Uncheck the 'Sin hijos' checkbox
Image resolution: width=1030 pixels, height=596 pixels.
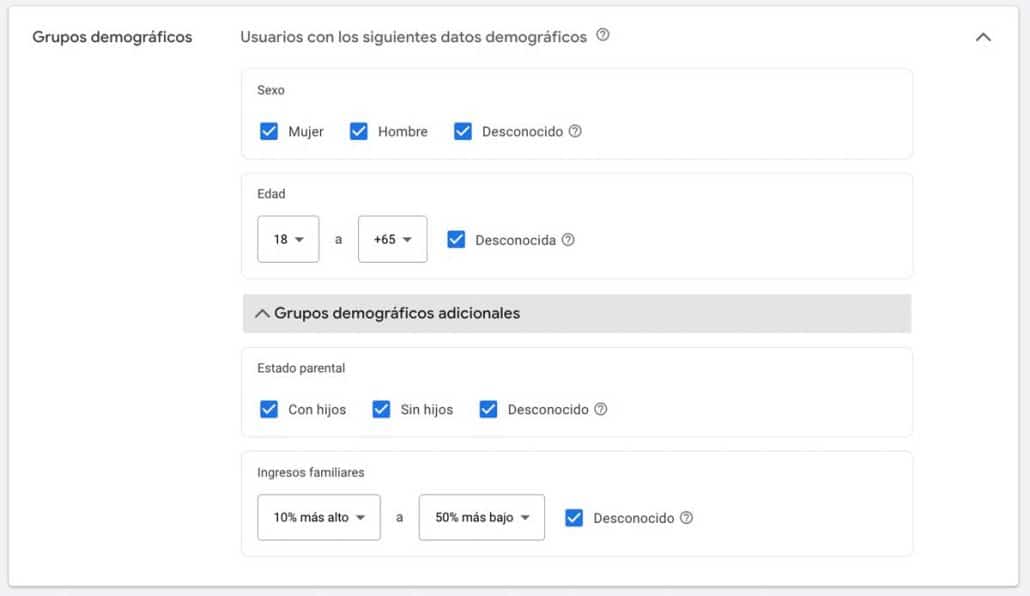381,409
